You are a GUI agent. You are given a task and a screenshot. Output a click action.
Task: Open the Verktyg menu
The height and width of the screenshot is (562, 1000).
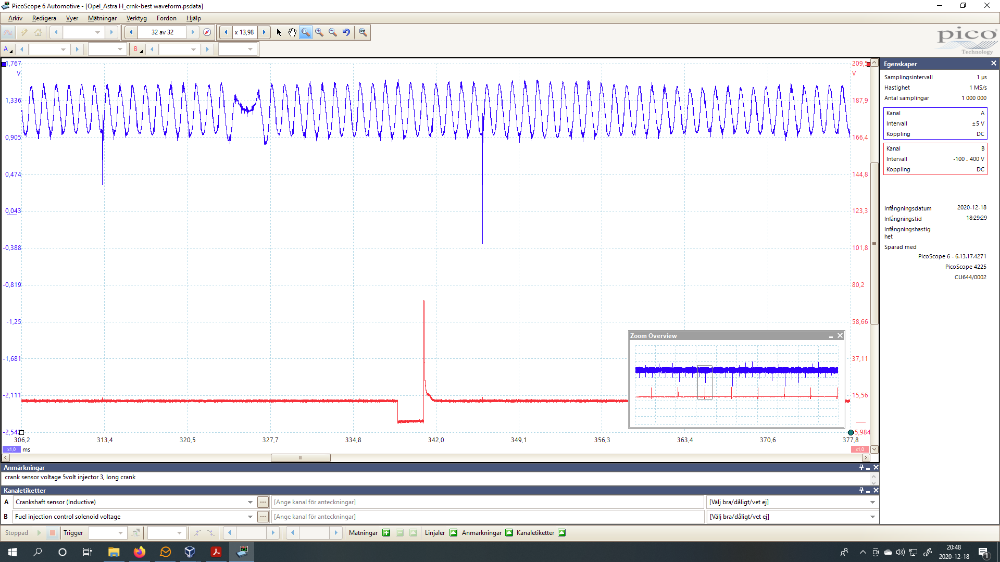tap(135, 17)
